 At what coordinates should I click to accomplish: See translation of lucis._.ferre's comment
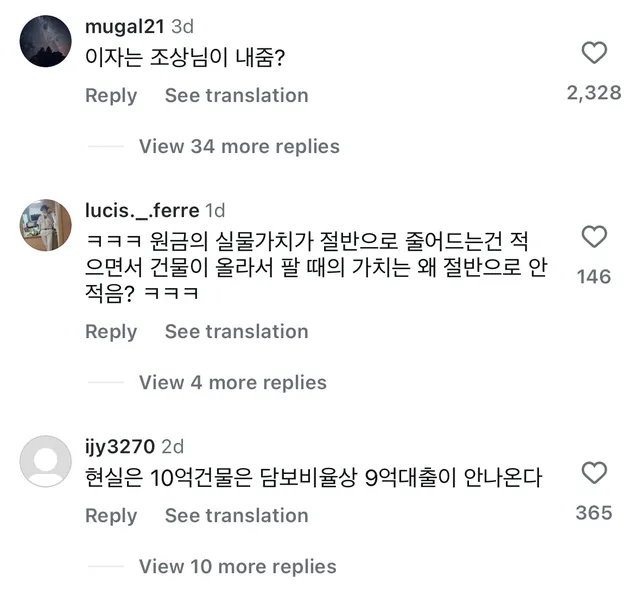click(x=236, y=331)
